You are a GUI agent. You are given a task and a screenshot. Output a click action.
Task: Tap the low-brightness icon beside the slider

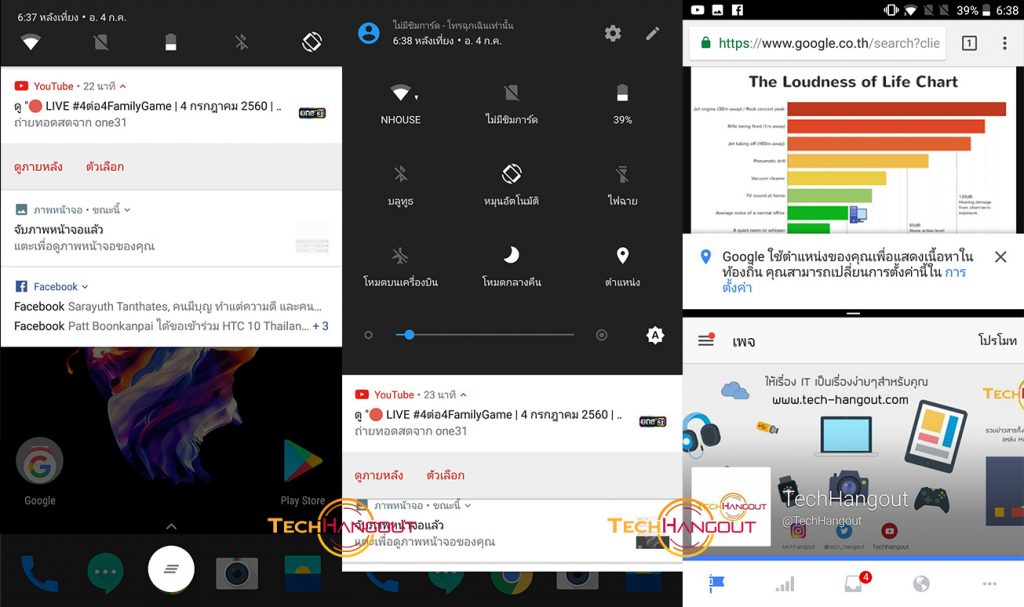[368, 335]
